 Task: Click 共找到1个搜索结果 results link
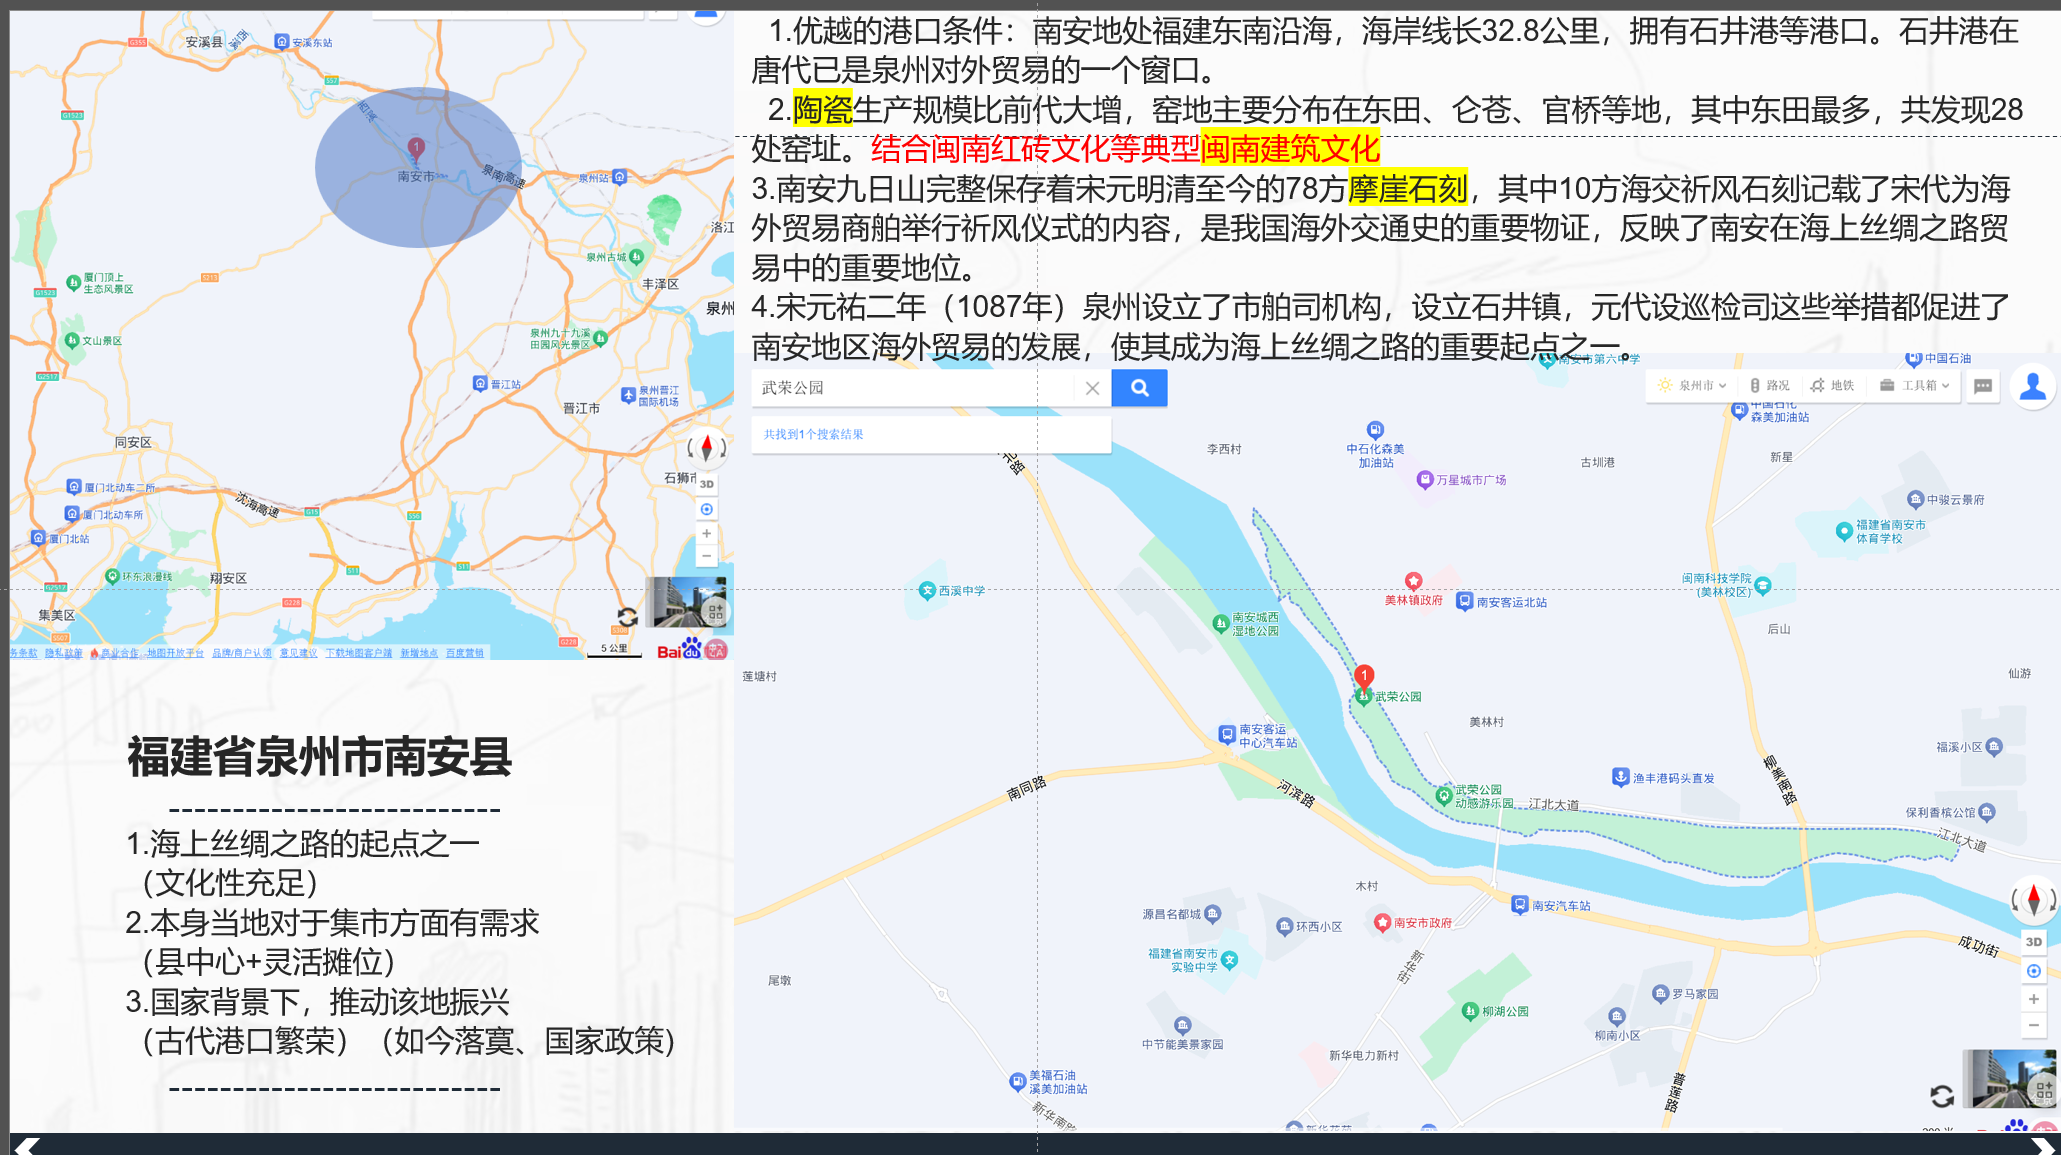pos(813,435)
